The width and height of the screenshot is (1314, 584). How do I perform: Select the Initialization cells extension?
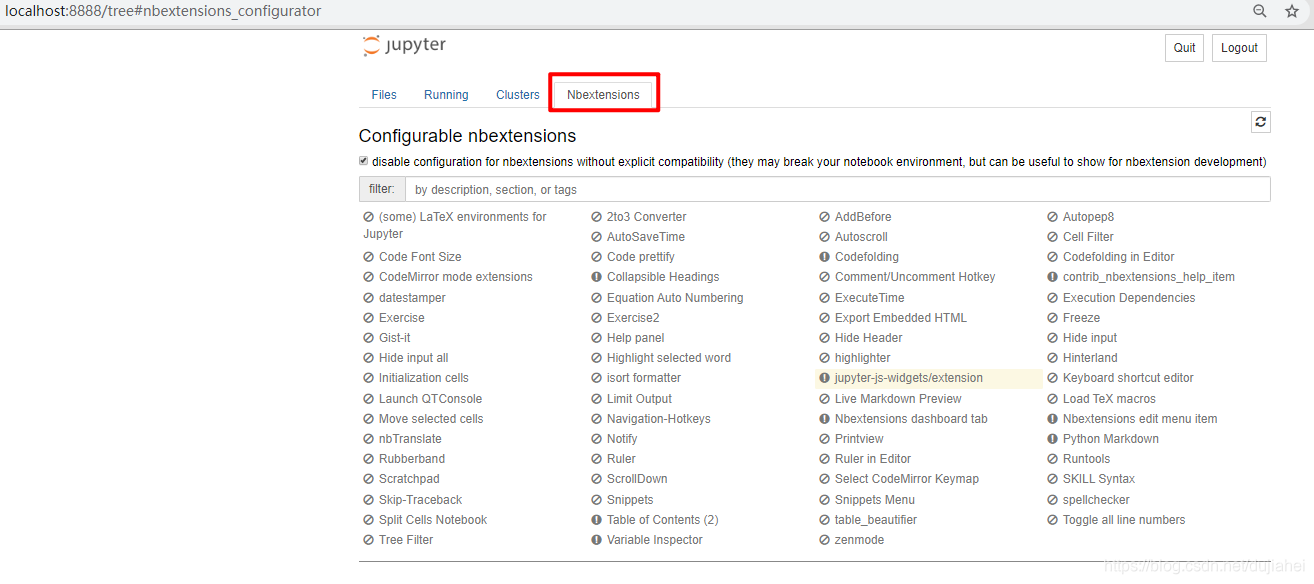coord(423,378)
